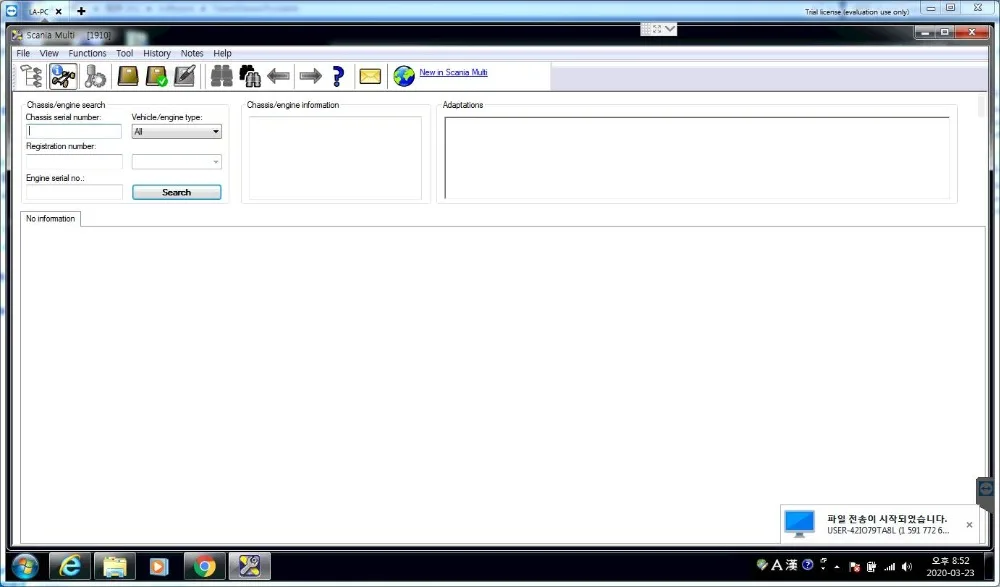Click the Adaptations text area
This screenshot has height=587, width=1000.
point(696,158)
